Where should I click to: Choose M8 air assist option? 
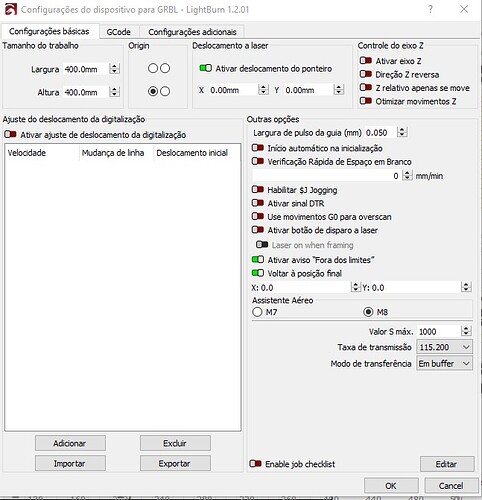coord(368,312)
